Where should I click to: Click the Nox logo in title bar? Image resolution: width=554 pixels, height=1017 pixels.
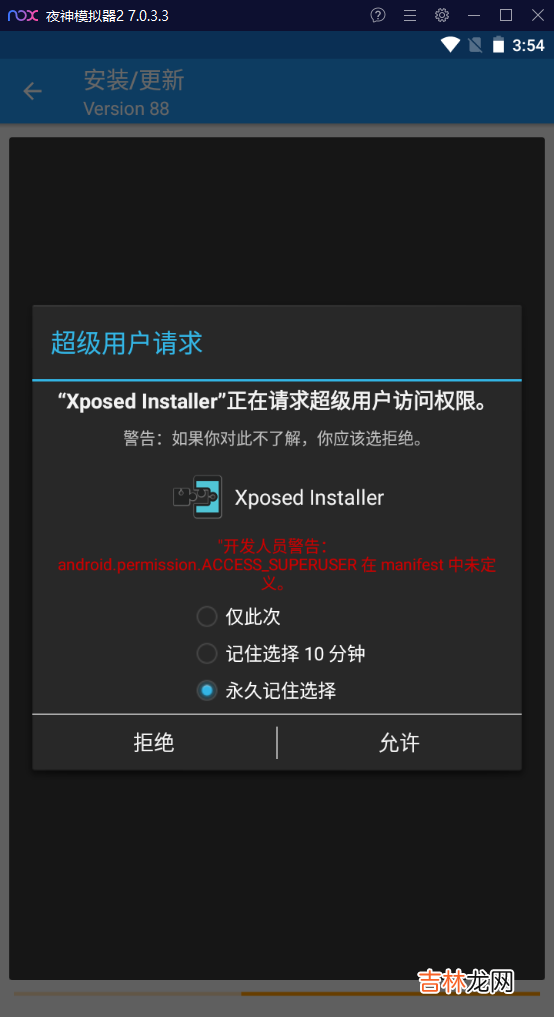[23, 16]
